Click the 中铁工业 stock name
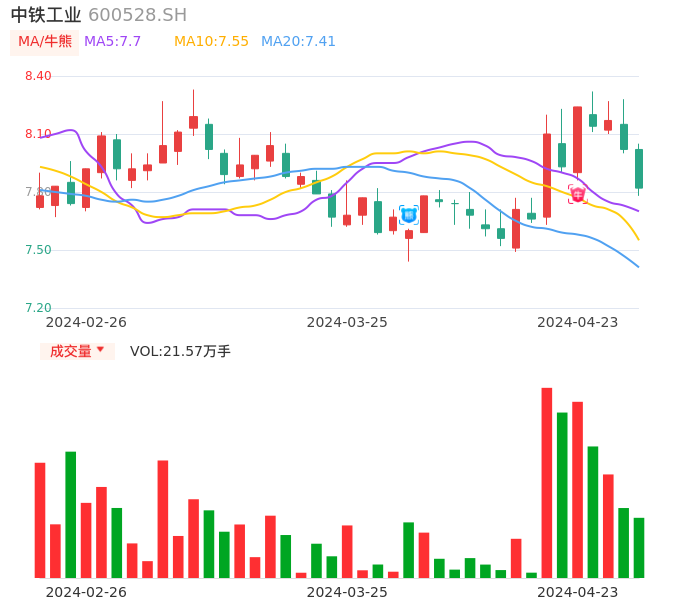This screenshot has height=606, width=686. 46,15
